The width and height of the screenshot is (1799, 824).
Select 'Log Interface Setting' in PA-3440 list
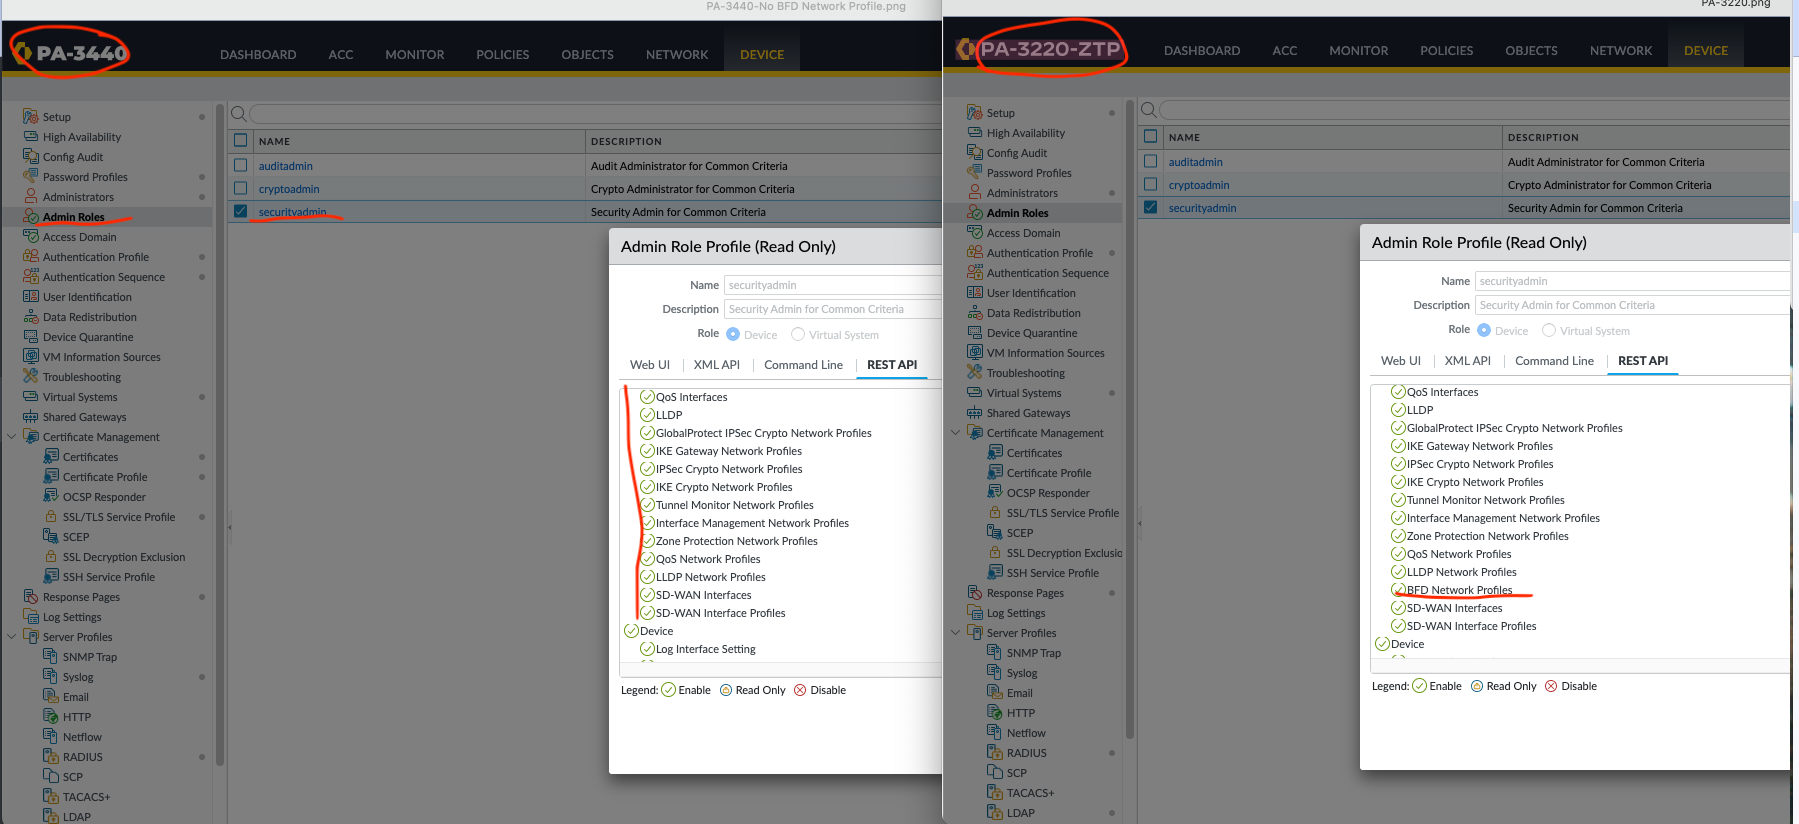705,649
